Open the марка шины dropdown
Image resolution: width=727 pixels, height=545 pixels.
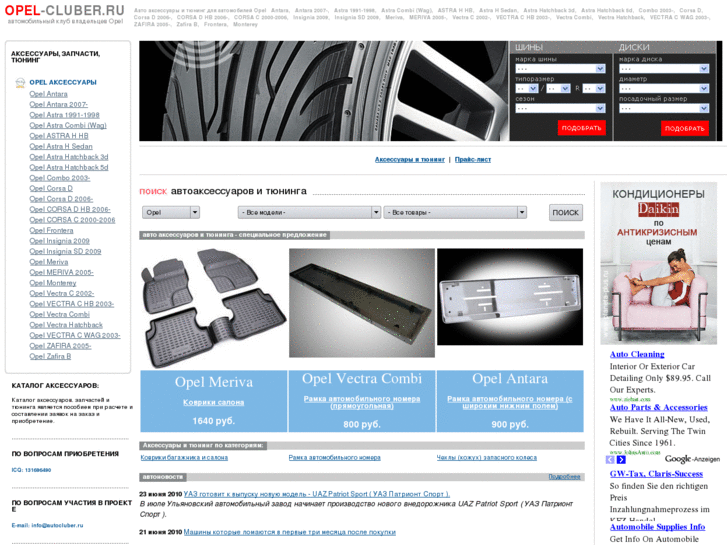coord(561,69)
